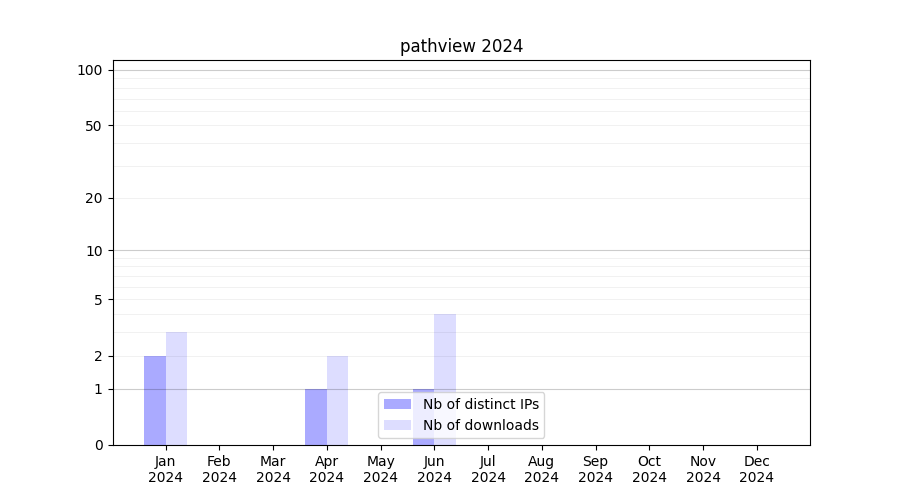Image resolution: width=900 pixels, height=500 pixels.
Task: Click the 10 y-axis tick label
Action: (93, 251)
